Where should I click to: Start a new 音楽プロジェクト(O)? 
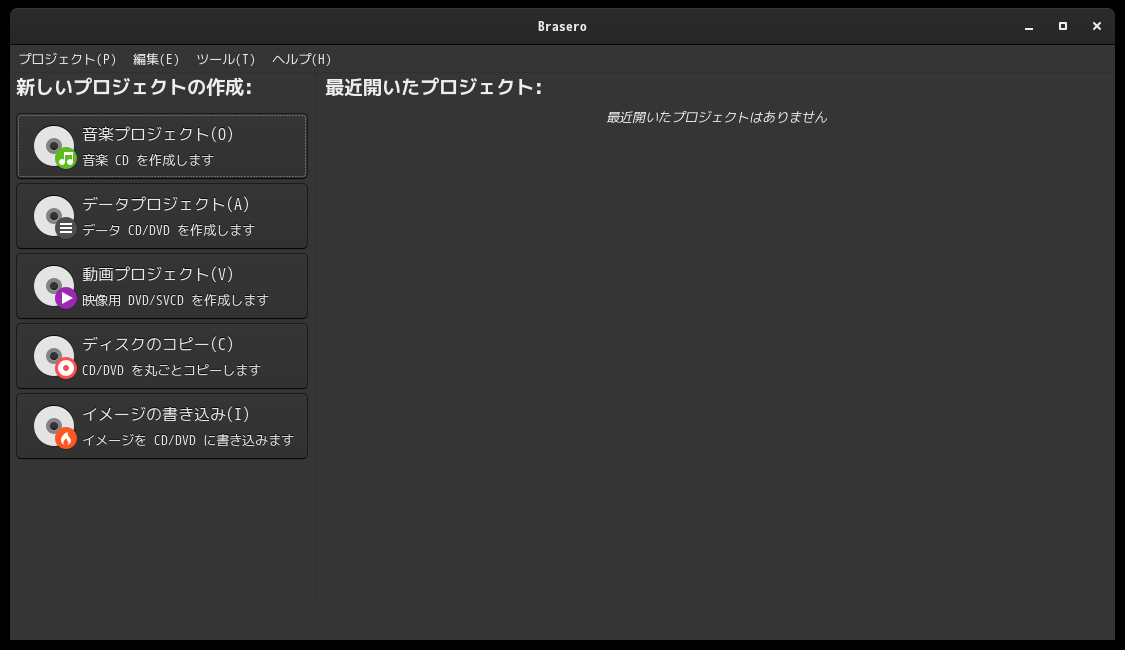tap(162, 146)
